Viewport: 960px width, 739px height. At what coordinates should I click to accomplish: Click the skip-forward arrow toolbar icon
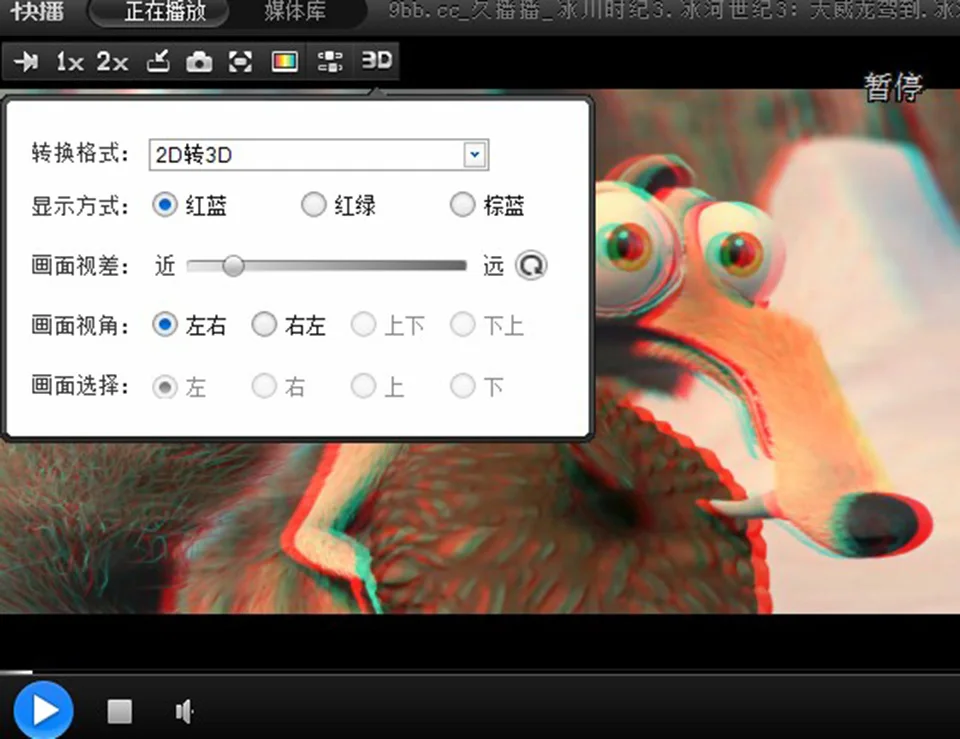pos(26,61)
